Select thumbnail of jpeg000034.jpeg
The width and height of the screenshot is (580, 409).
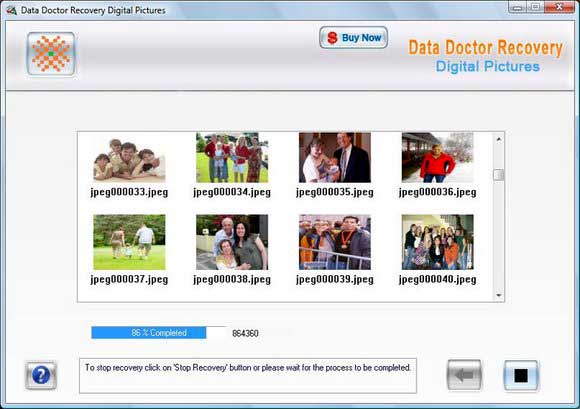pos(232,158)
